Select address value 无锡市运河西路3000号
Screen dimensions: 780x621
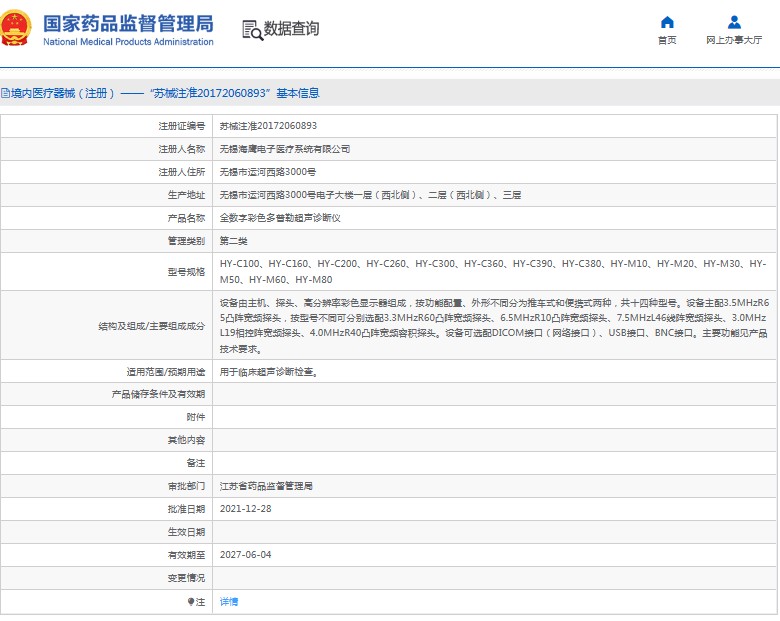[x=268, y=172]
